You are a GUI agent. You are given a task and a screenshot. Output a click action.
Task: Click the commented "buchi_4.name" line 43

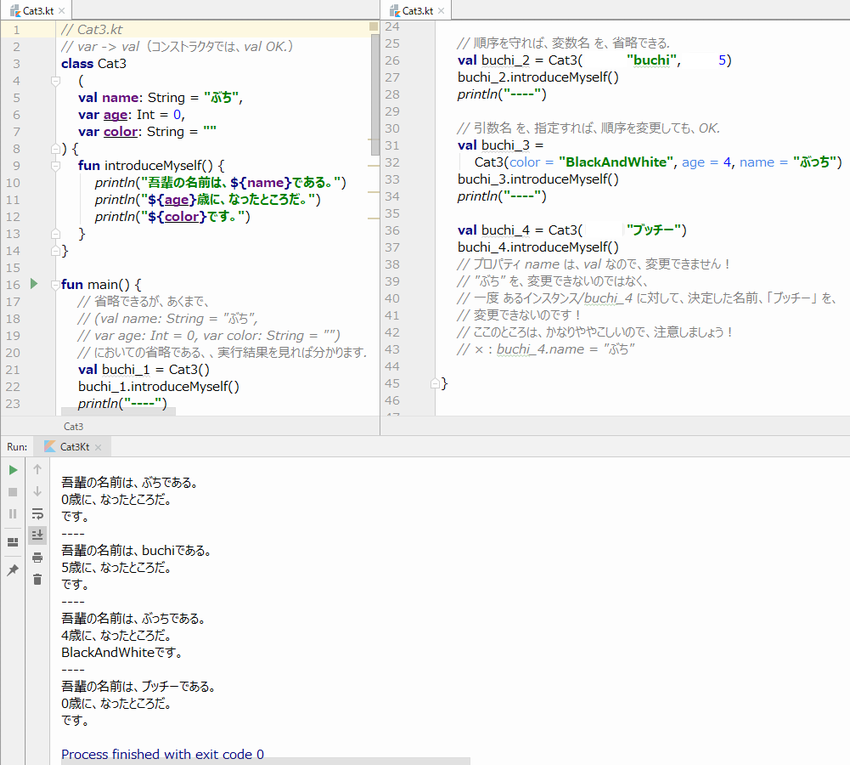(545, 349)
